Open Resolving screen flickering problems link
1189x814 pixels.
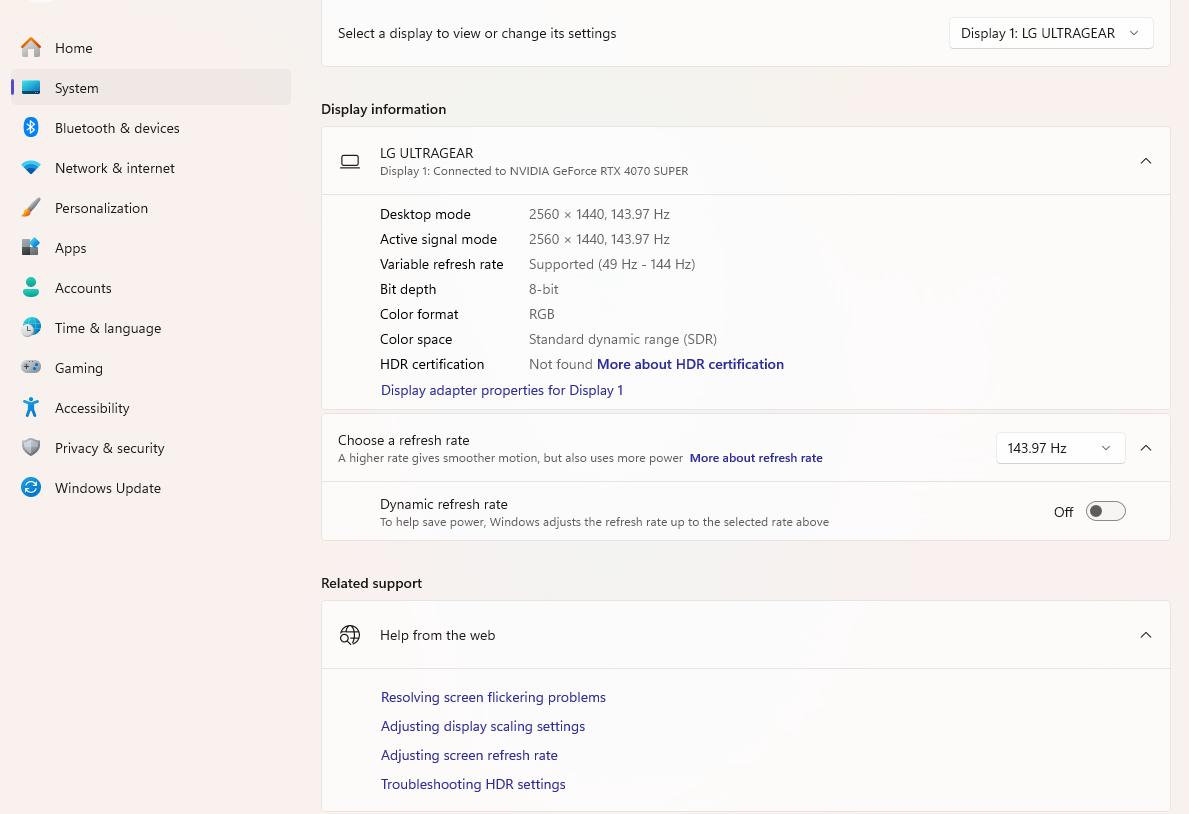pos(493,697)
